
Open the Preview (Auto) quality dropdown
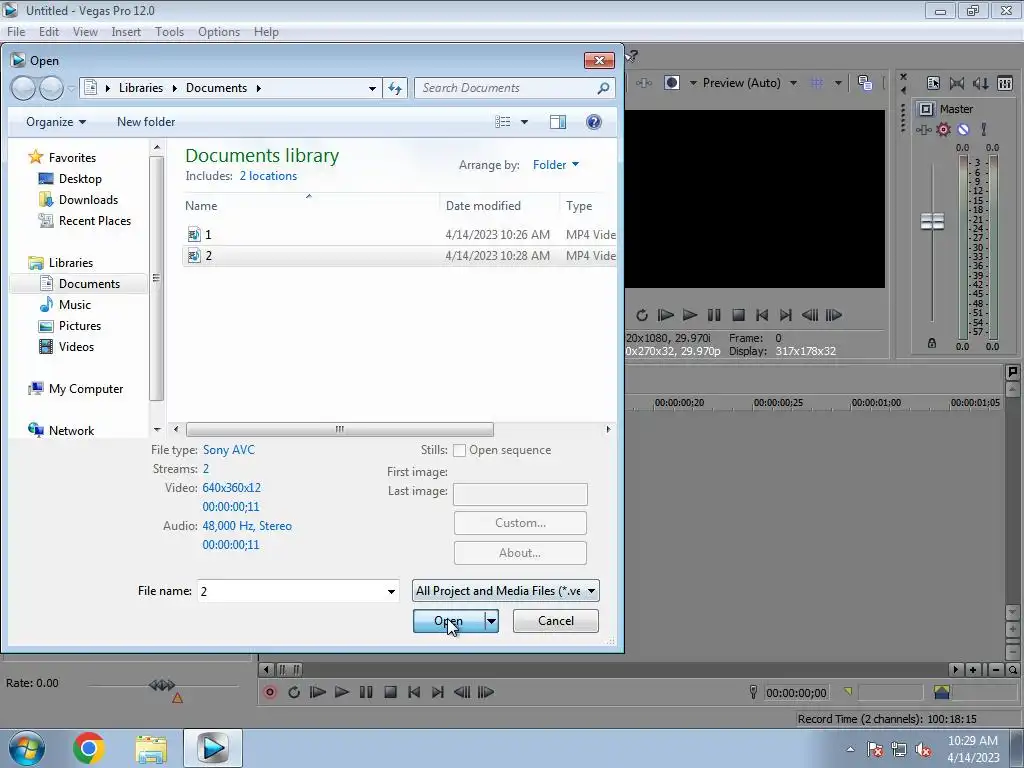pos(749,83)
